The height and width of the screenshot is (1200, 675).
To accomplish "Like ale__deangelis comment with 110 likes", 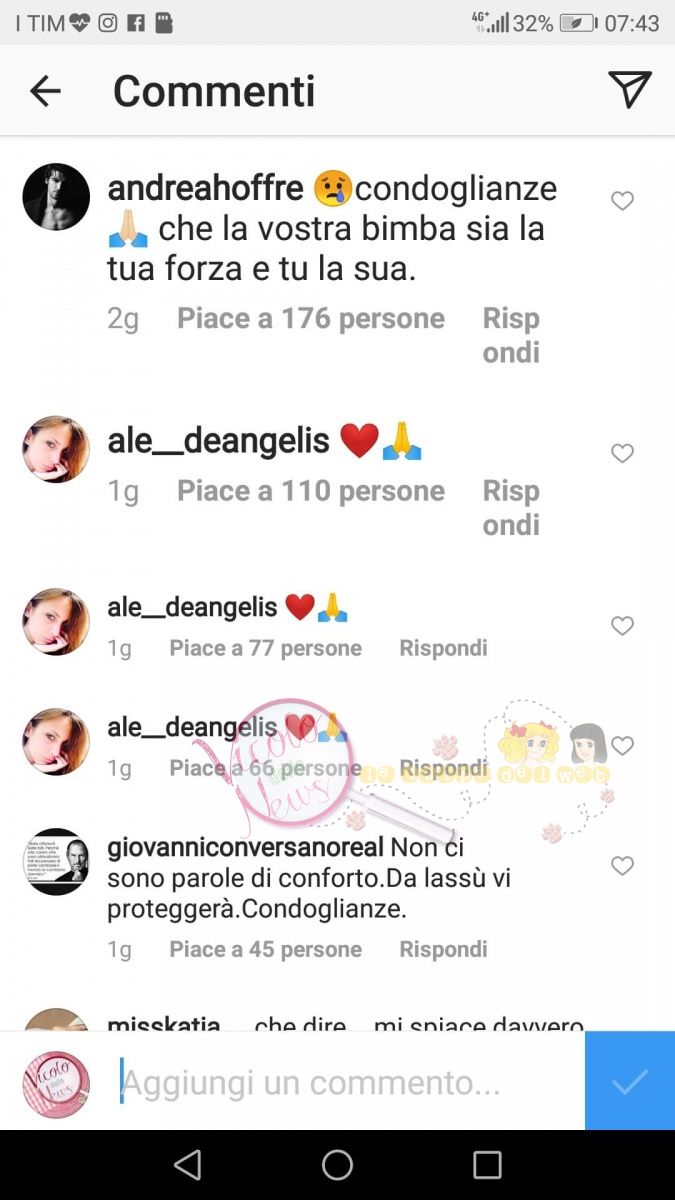I will [622, 454].
